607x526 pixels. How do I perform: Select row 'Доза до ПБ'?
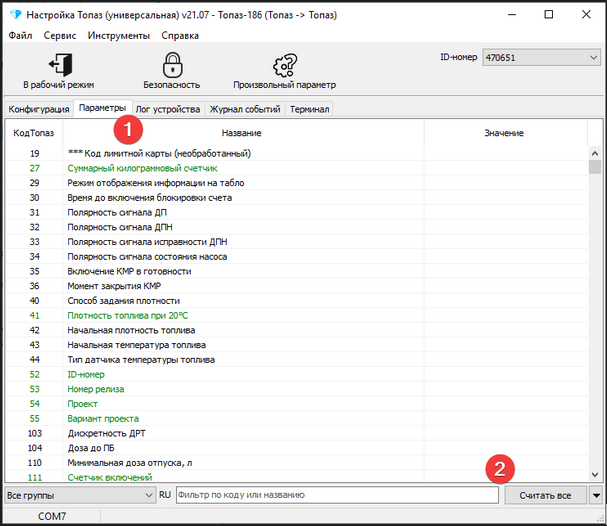[x=297, y=448]
